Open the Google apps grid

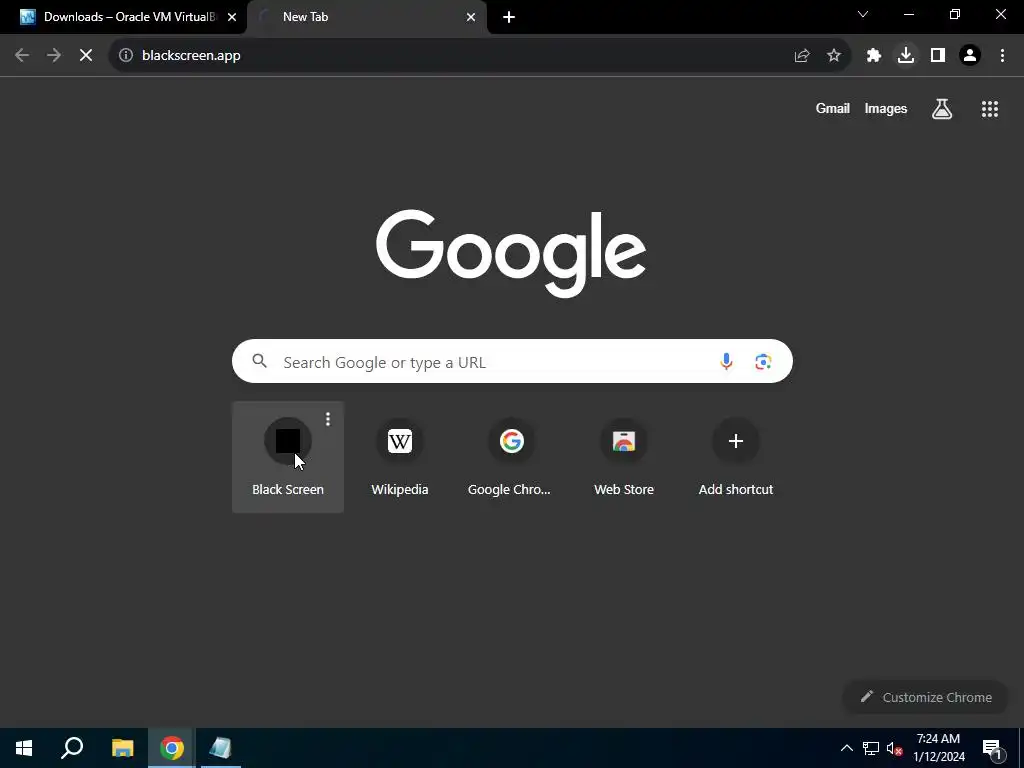(x=990, y=109)
